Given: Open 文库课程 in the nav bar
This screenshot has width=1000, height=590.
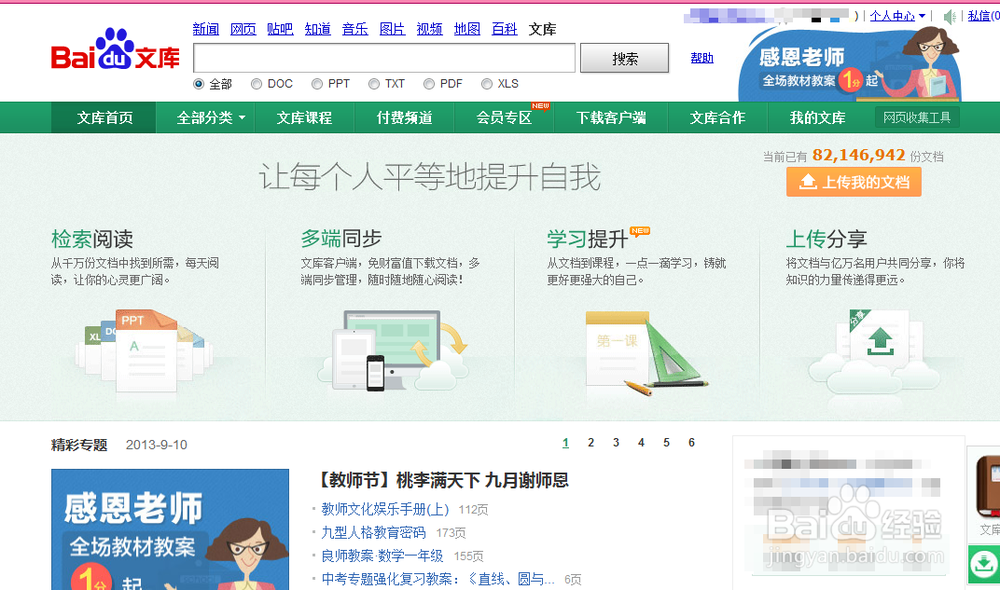Looking at the screenshot, I should 304,117.
